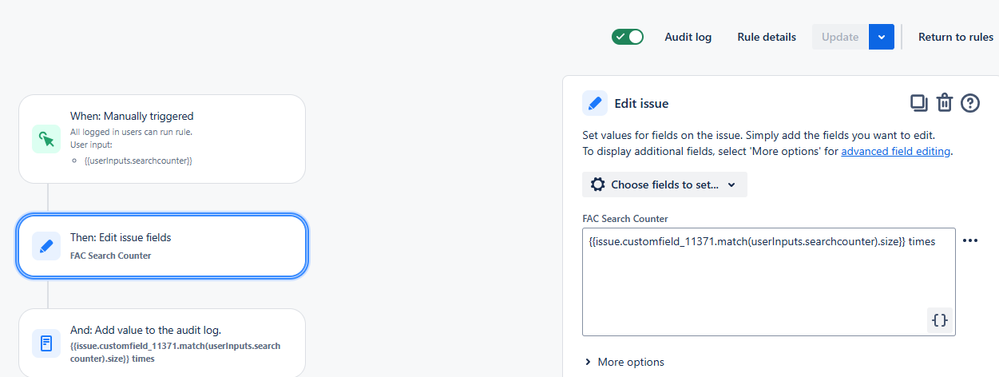Follow the advanced field editing link
The width and height of the screenshot is (999, 377).
pos(896,152)
